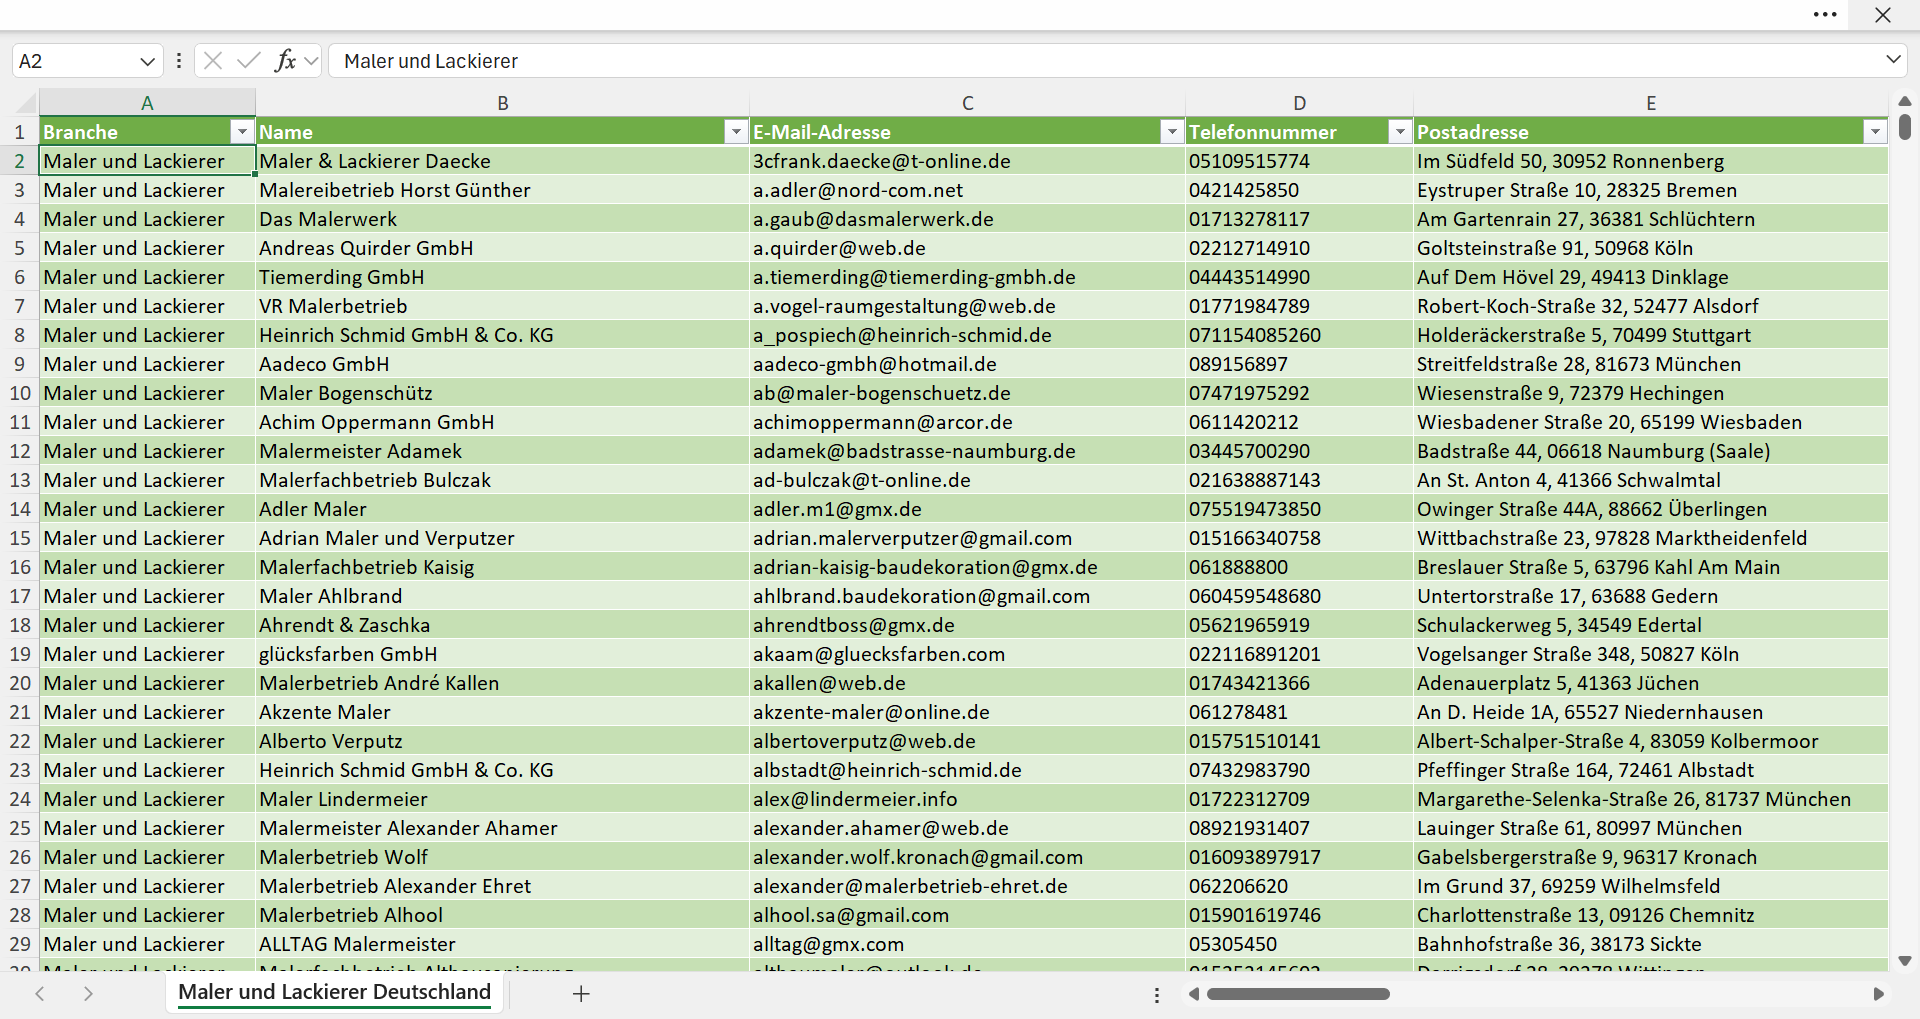
Task: Open E-Mail-Adresse filter dropdown
Action: click(x=1172, y=132)
